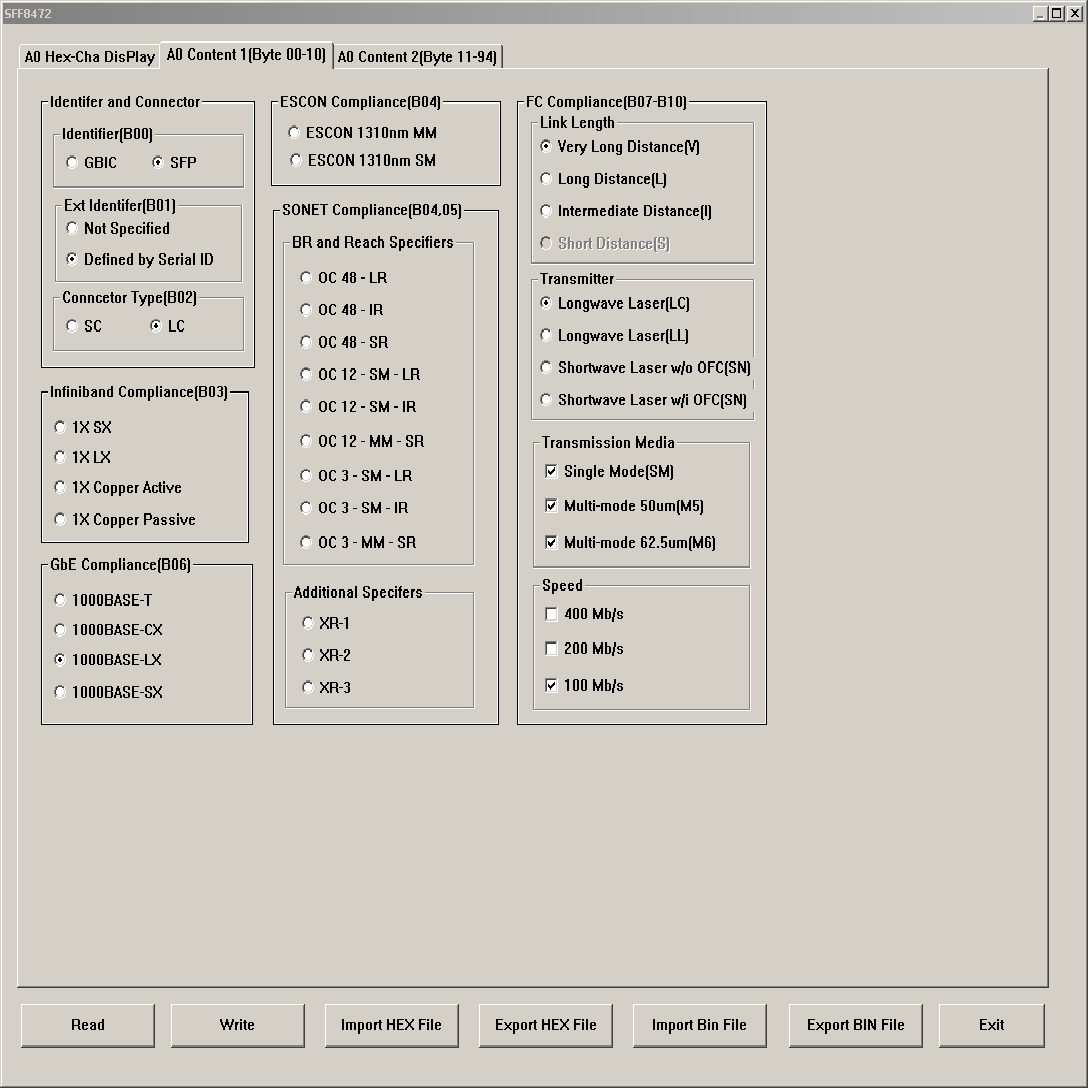This screenshot has width=1088, height=1088.
Task: Set connector type to SC
Action: (71, 326)
